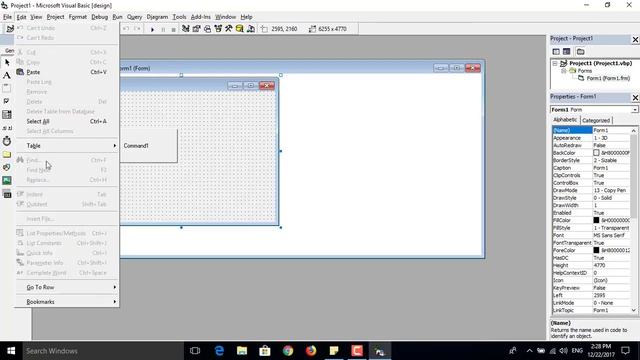Open Data View Window toolbar icon

(x=240, y=29)
